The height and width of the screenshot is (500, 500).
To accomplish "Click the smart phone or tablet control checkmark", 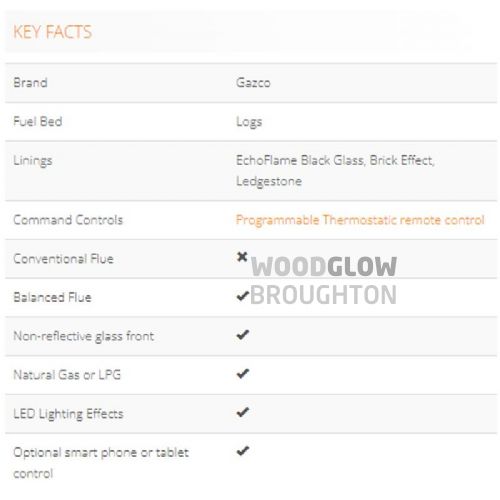I will [x=243, y=451].
